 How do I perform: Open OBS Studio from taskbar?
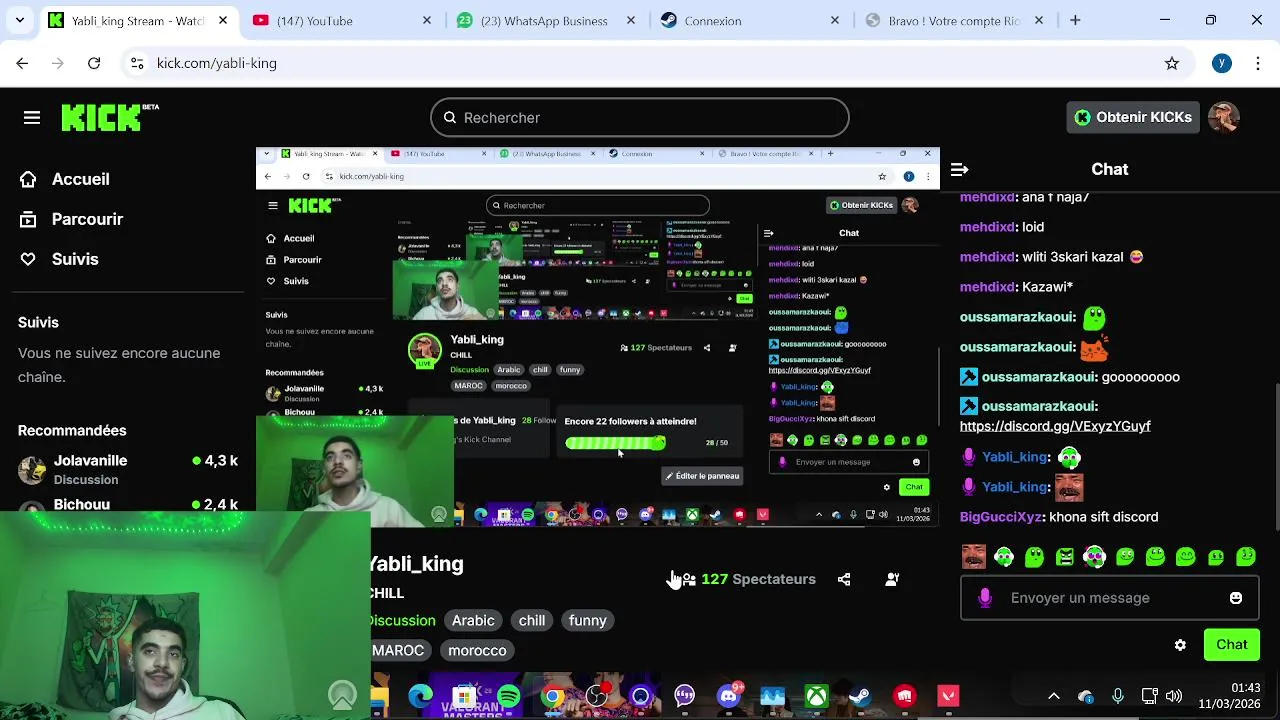[x=597, y=696]
